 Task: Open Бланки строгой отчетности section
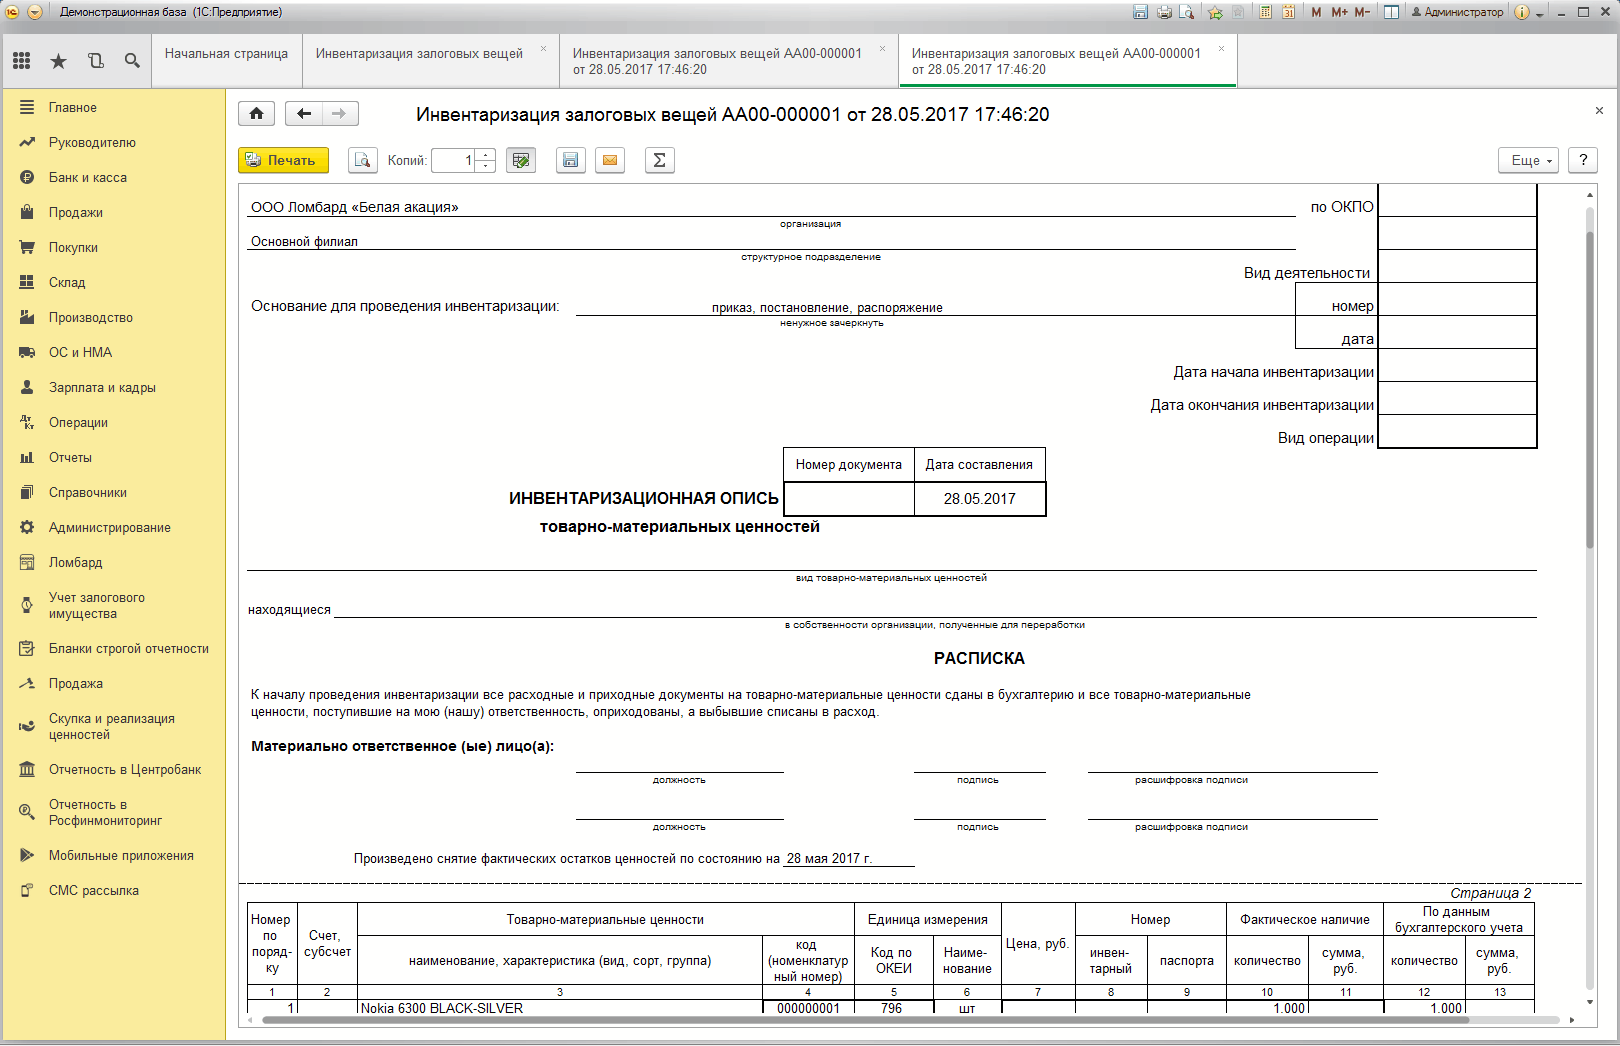[x=113, y=648]
